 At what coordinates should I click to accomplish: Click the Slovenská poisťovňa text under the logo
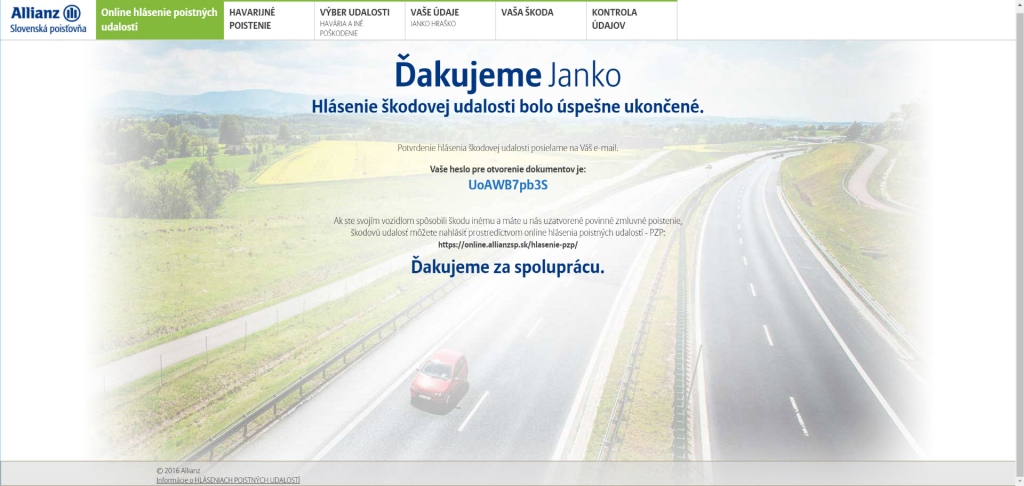[47, 29]
